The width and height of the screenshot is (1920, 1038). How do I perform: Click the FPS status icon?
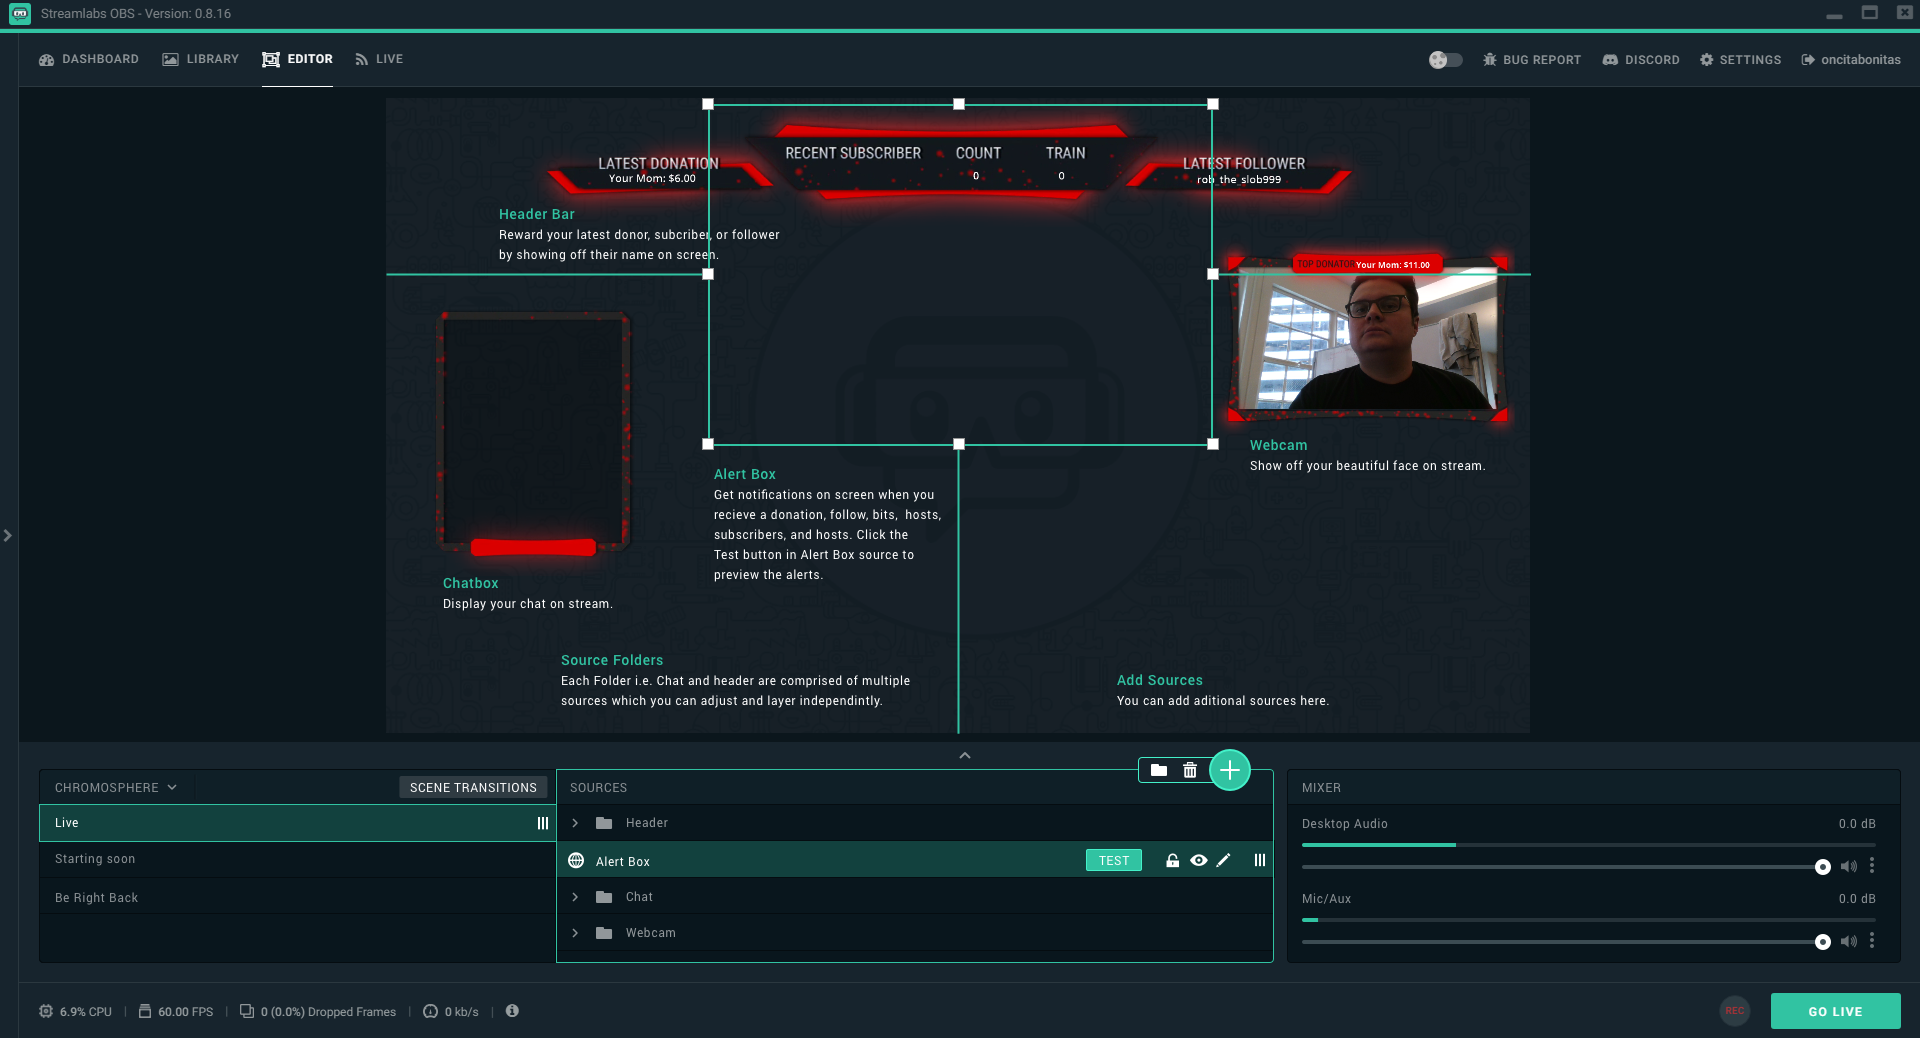tap(145, 1011)
